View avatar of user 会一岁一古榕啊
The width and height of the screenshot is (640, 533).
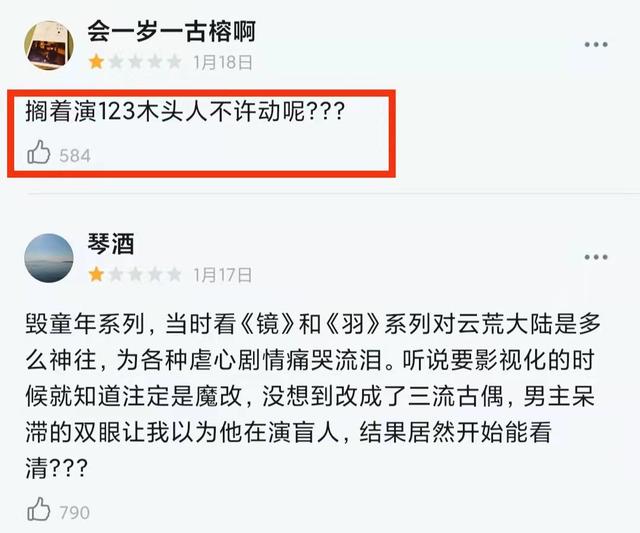[x=49, y=45]
